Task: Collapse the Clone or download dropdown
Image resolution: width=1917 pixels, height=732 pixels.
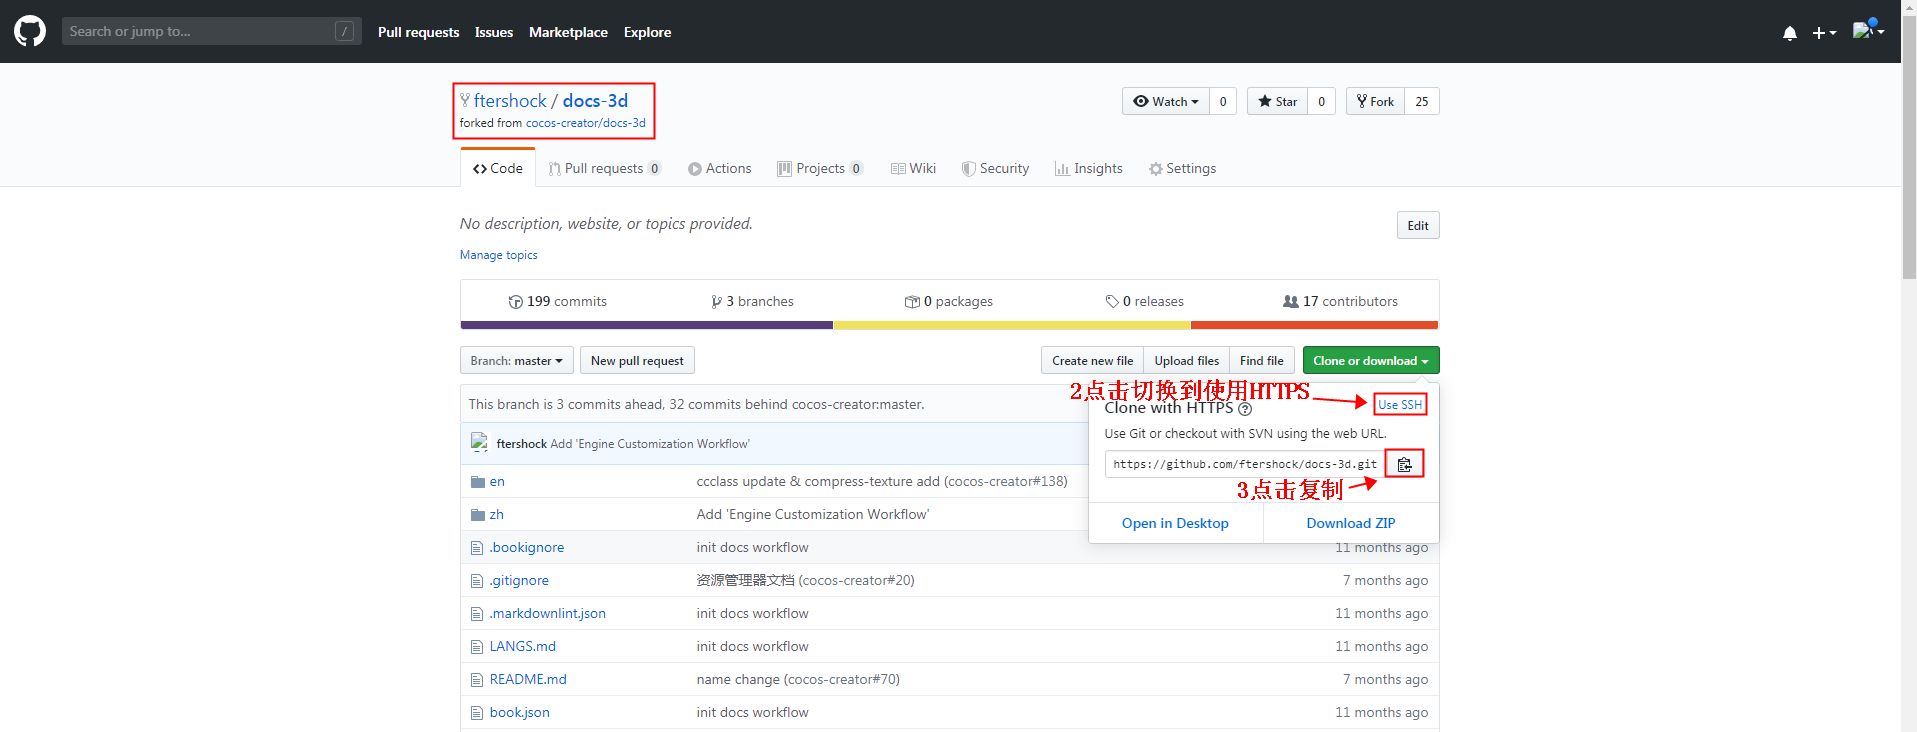Action: (x=1370, y=361)
